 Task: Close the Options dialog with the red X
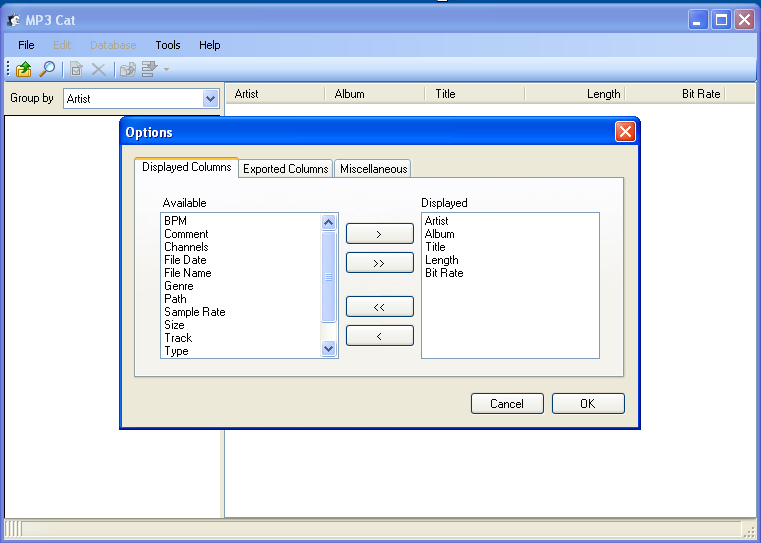coord(625,132)
